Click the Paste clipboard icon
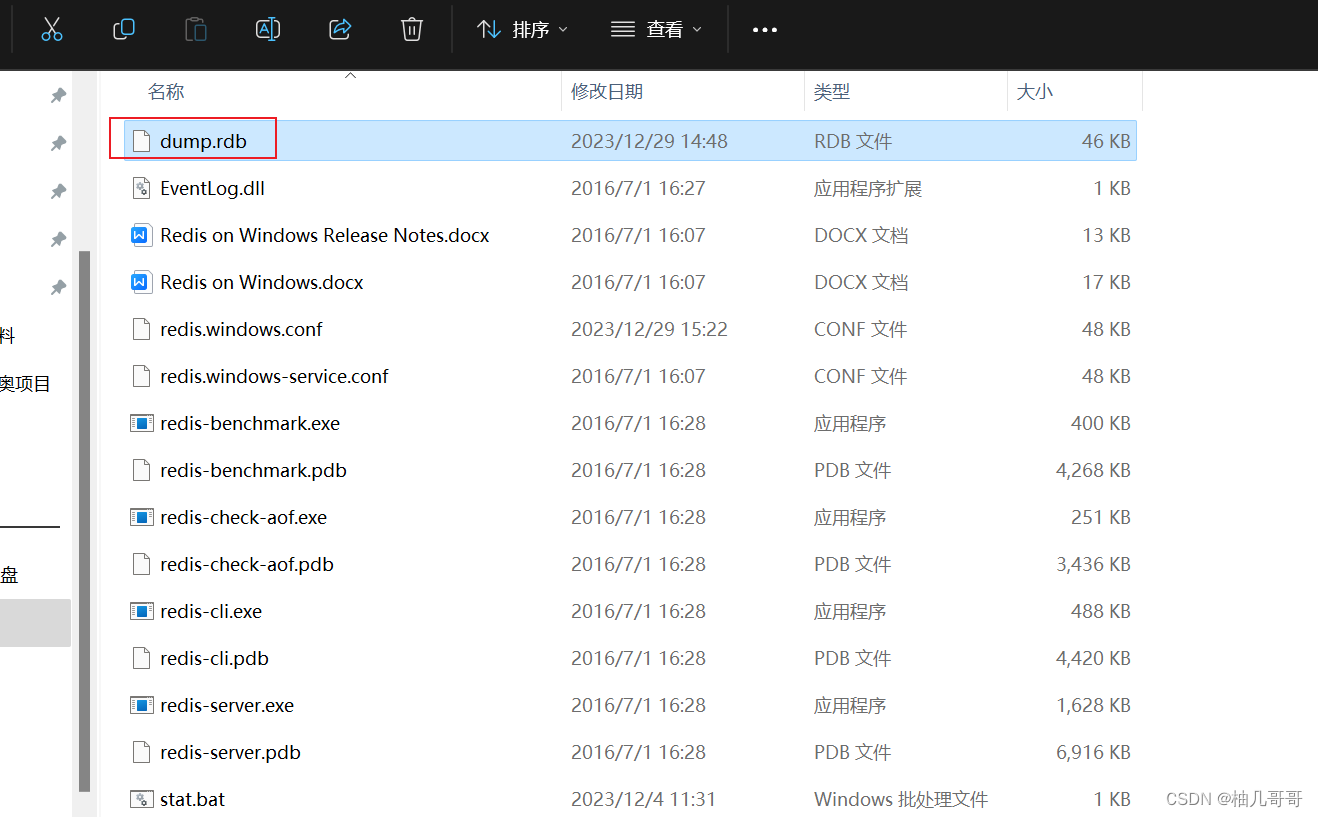The width and height of the screenshot is (1318, 817). tap(196, 30)
